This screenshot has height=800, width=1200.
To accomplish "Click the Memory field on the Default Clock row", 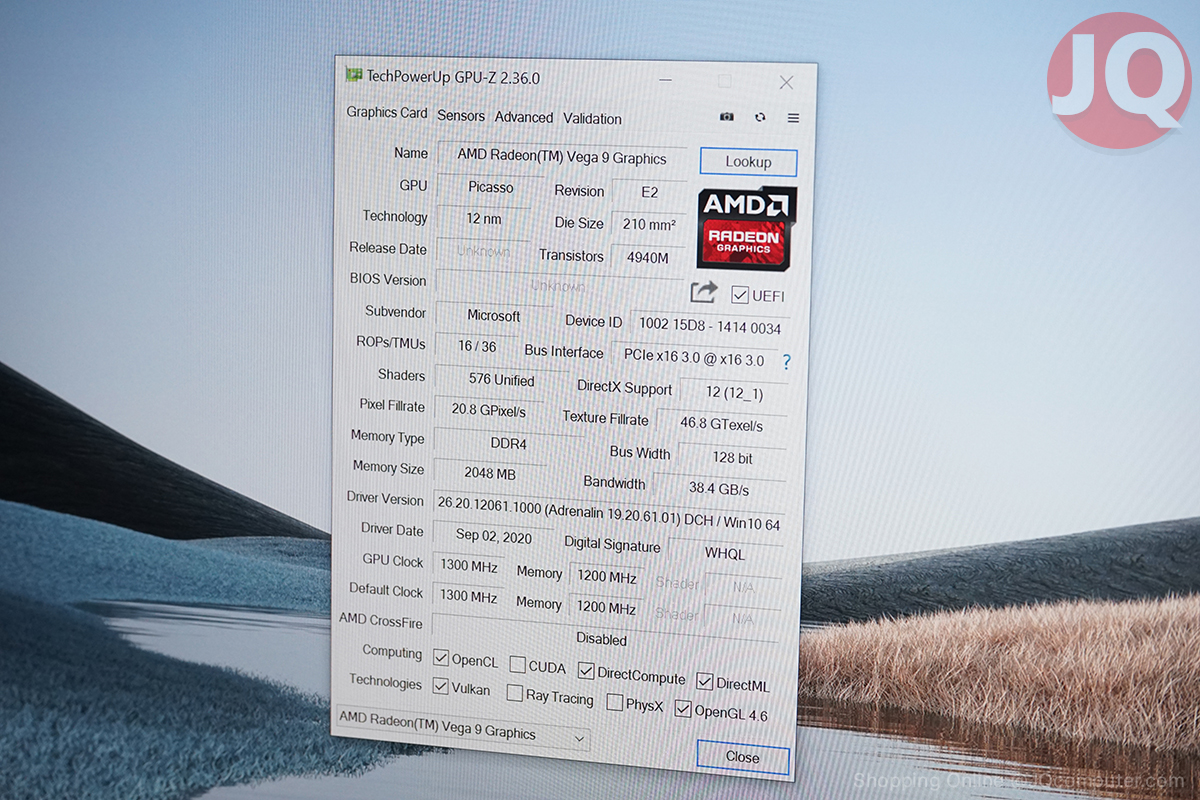I will 607,608.
